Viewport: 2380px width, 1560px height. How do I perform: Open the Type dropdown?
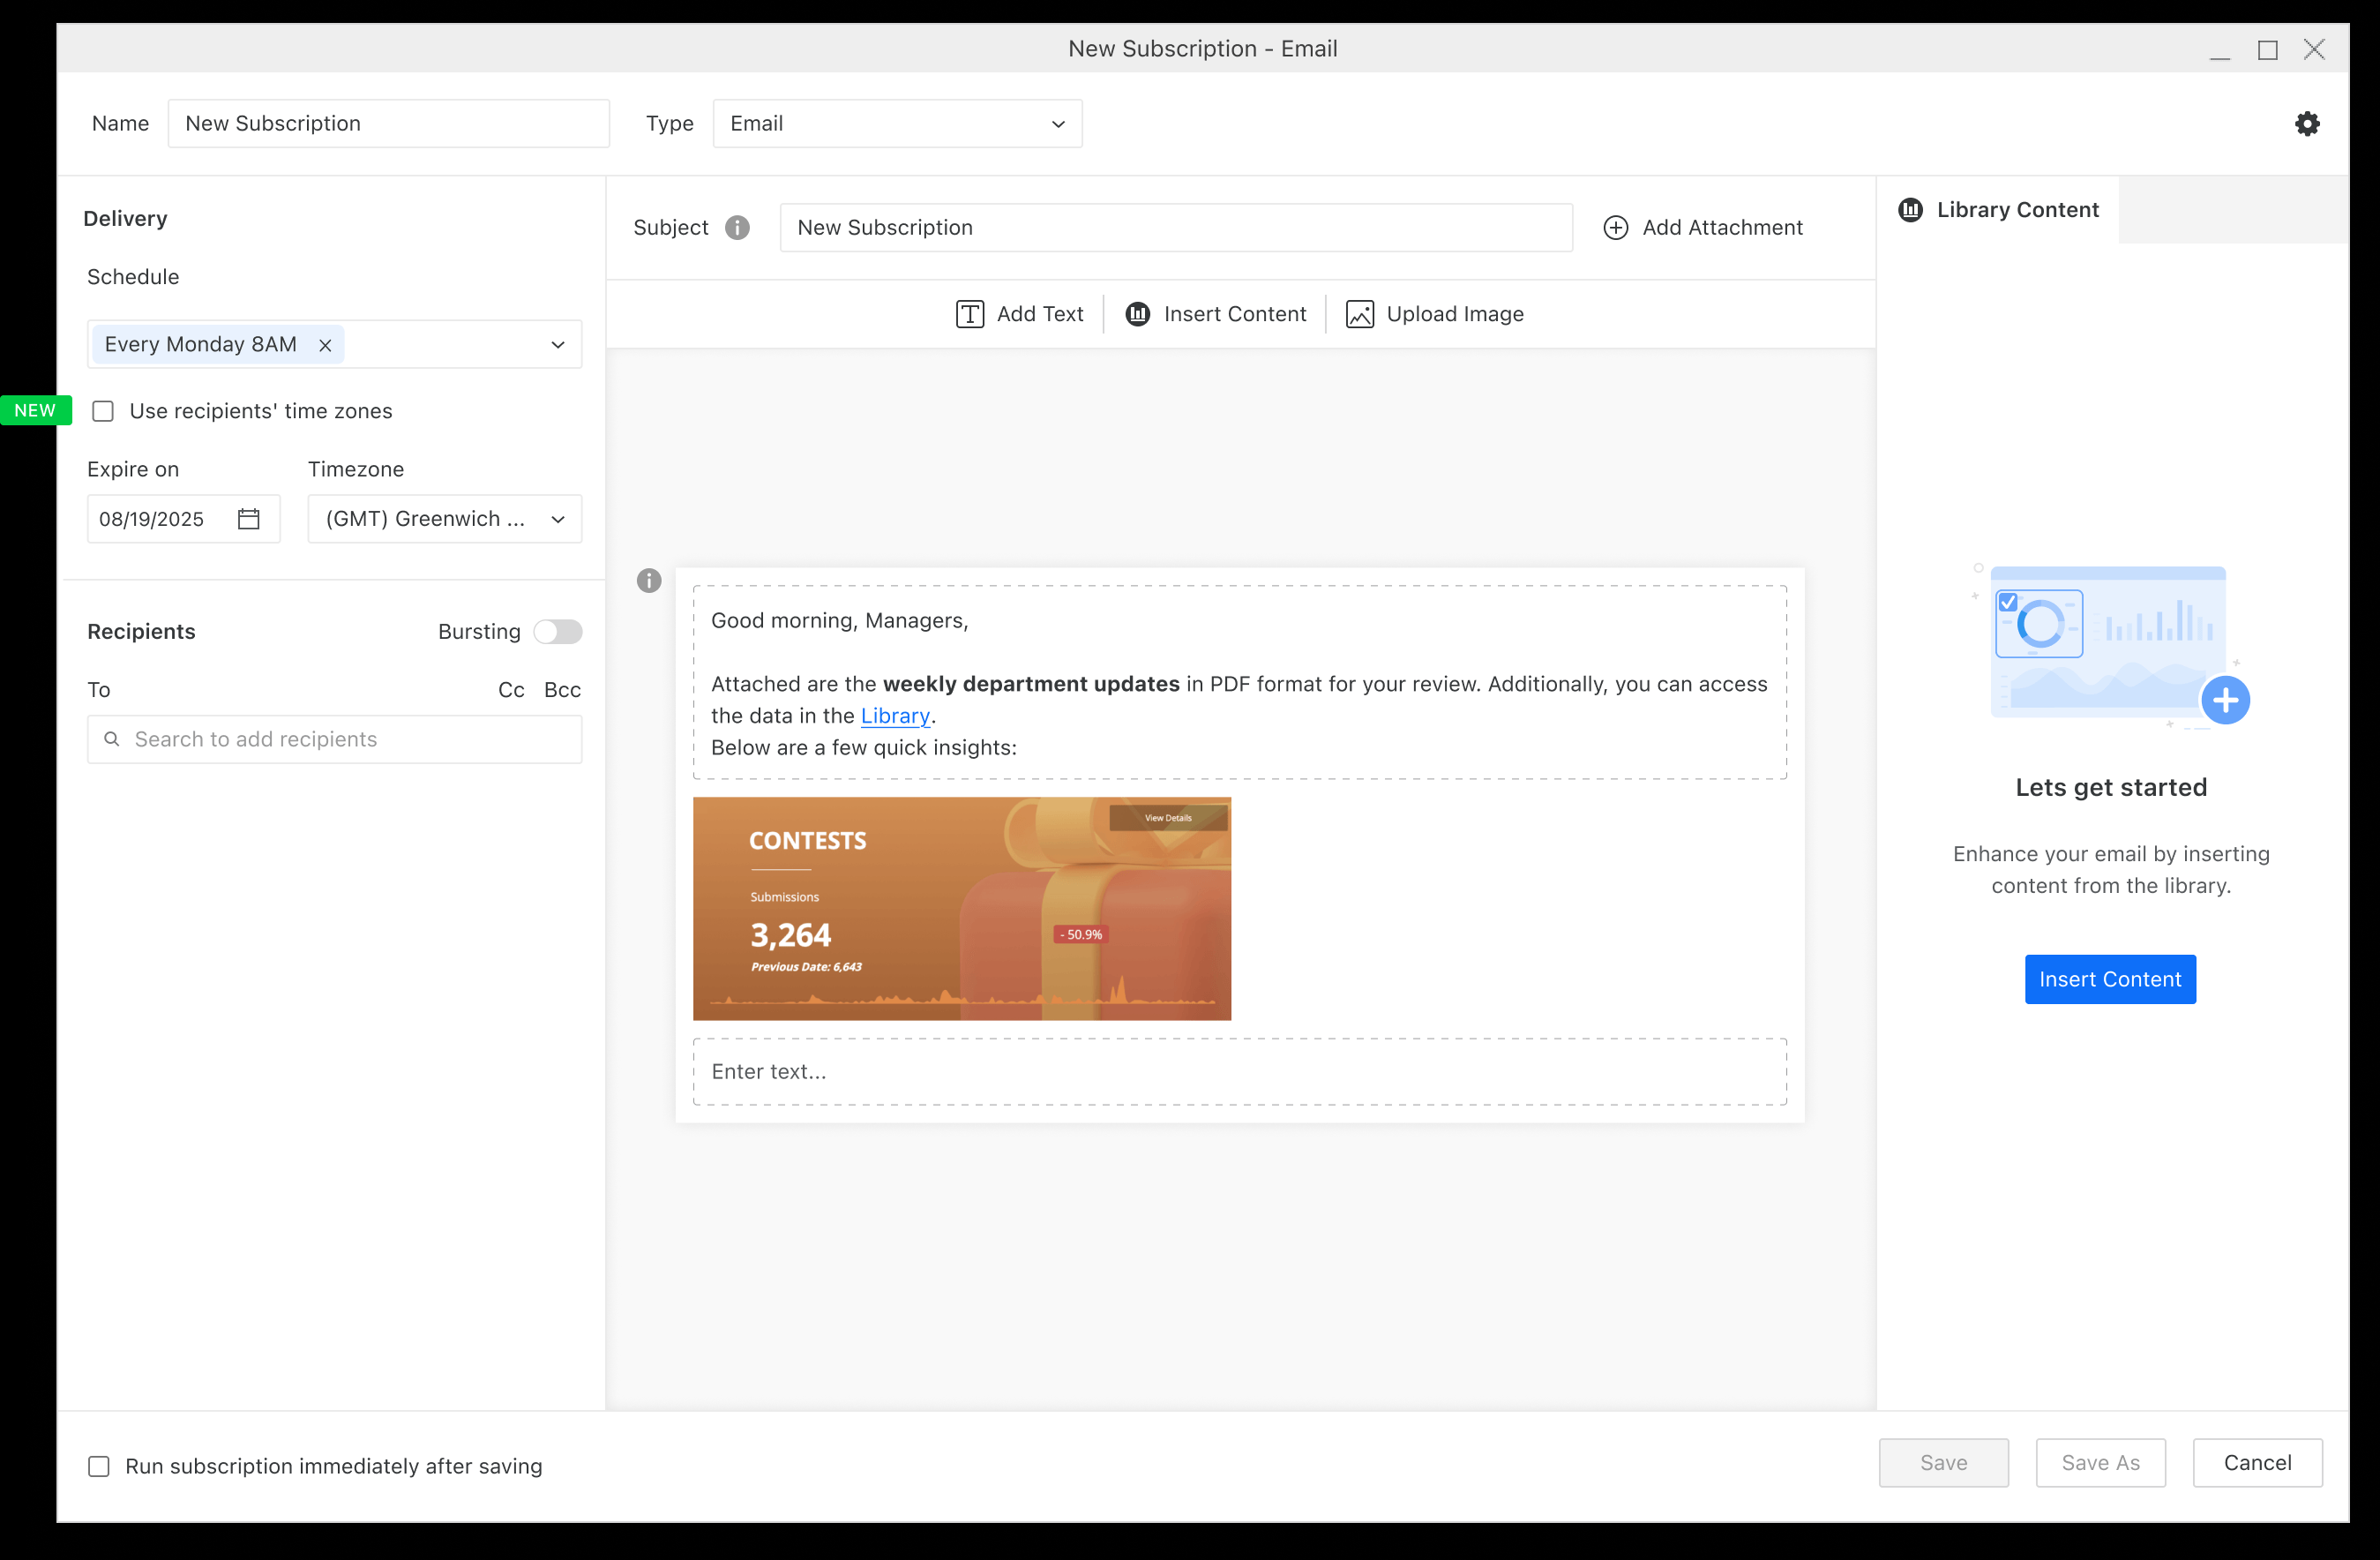tap(897, 124)
